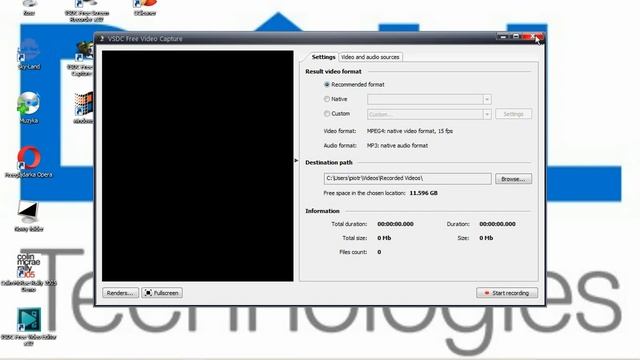Click the destination path input field
The height and width of the screenshot is (360, 640).
point(407,179)
